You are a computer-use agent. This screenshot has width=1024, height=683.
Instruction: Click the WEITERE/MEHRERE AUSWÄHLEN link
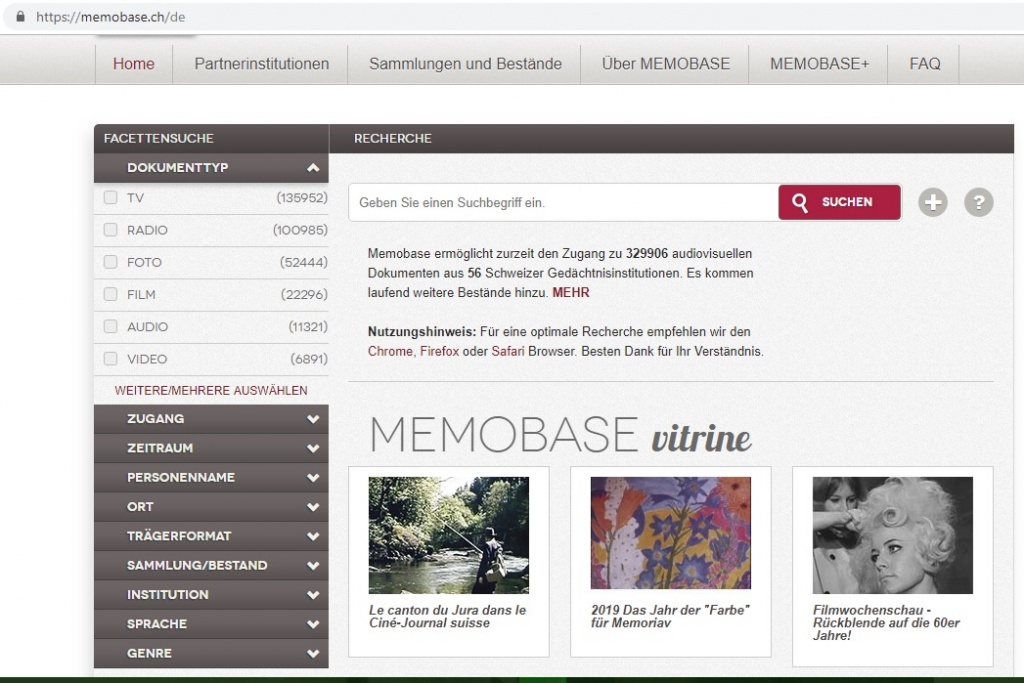pos(211,390)
